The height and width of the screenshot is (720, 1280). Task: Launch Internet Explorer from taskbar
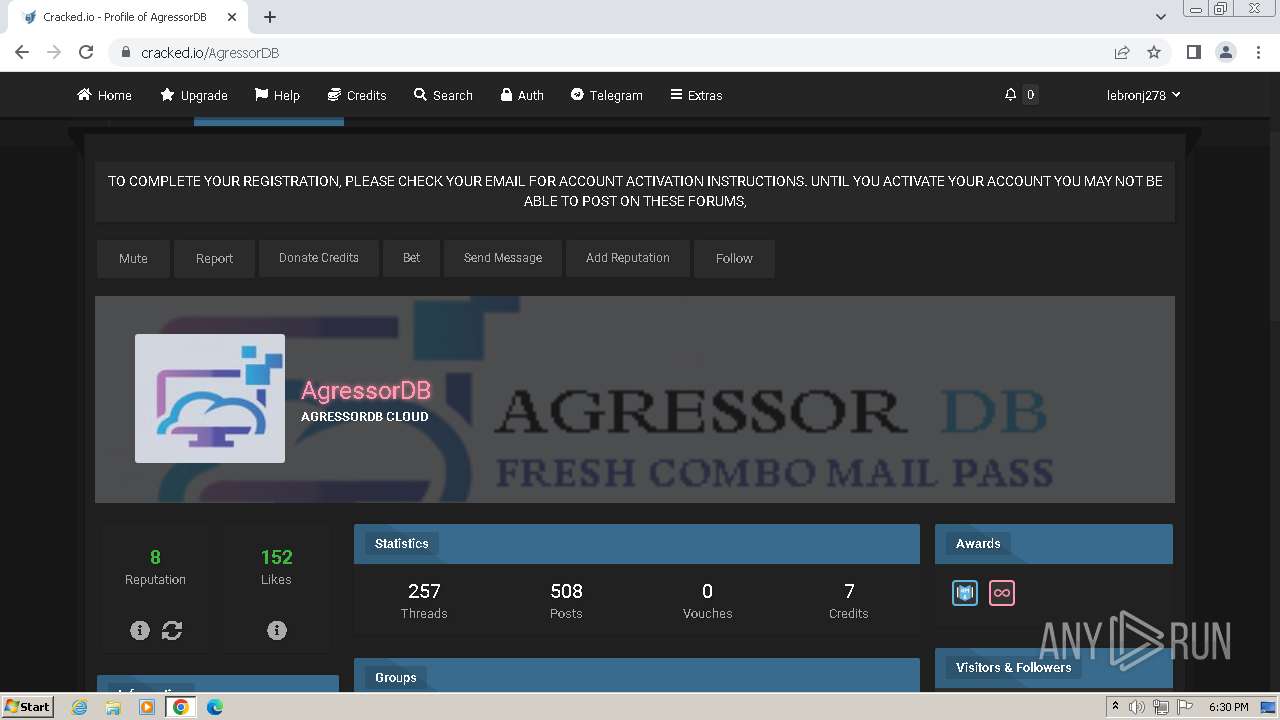click(80, 707)
